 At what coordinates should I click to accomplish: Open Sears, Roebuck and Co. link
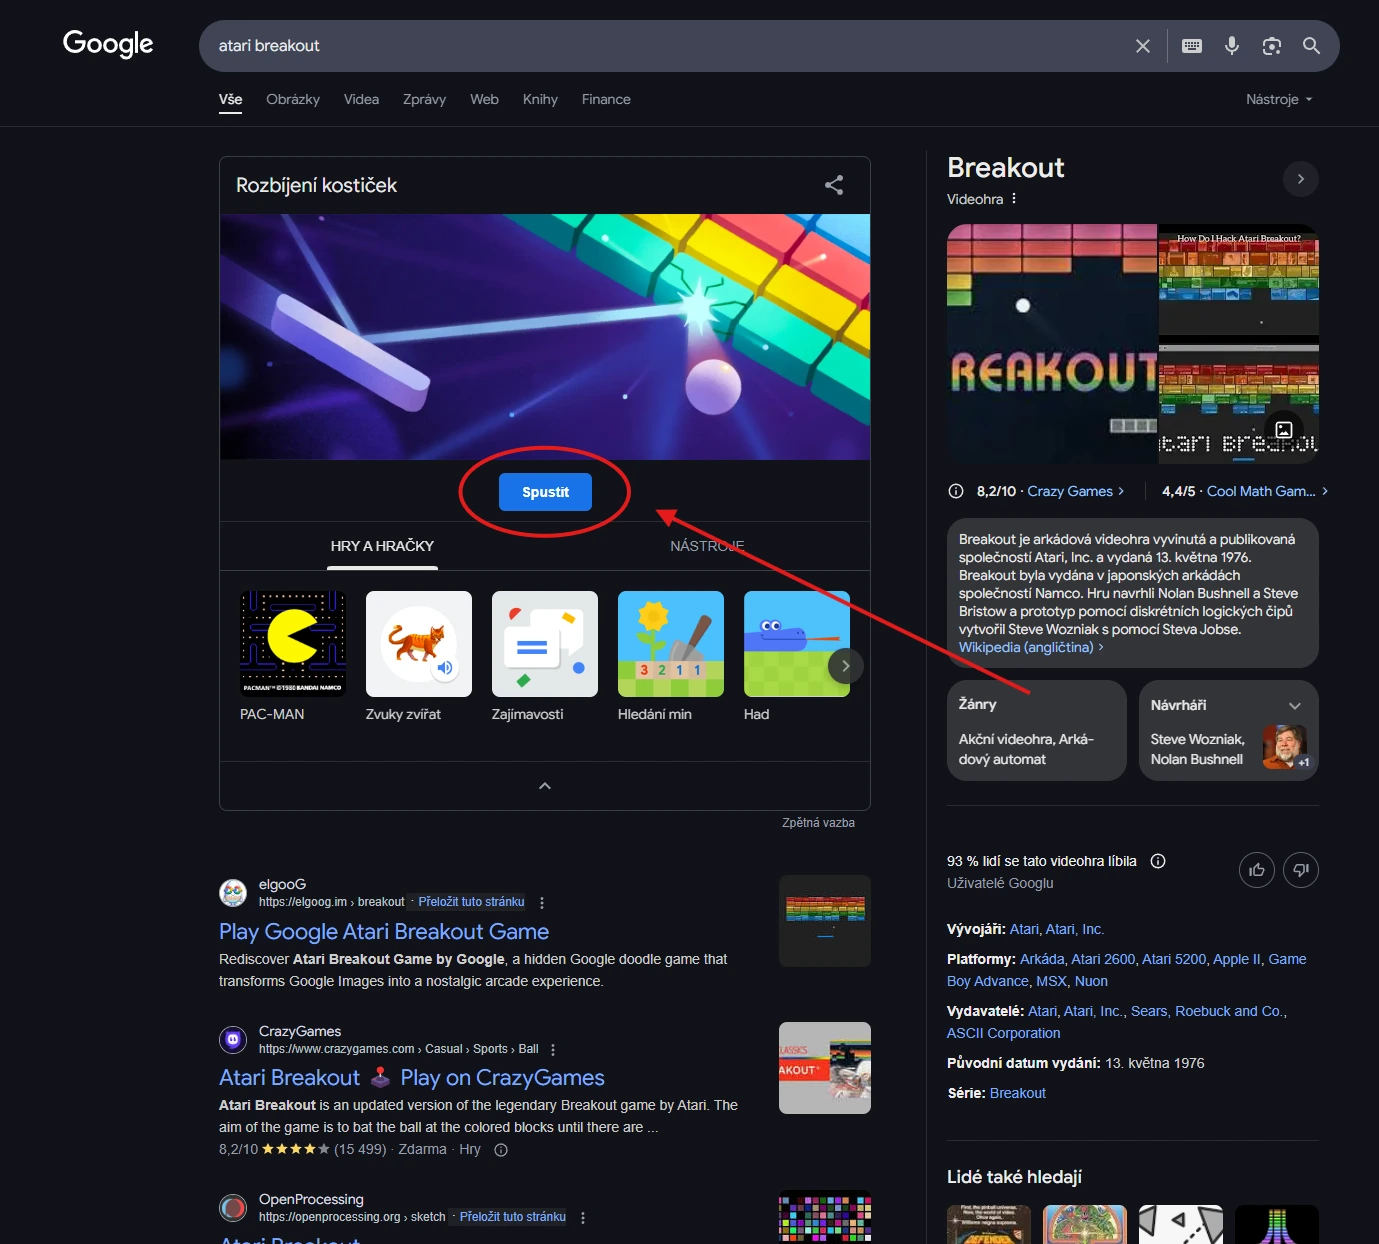1206,1011
